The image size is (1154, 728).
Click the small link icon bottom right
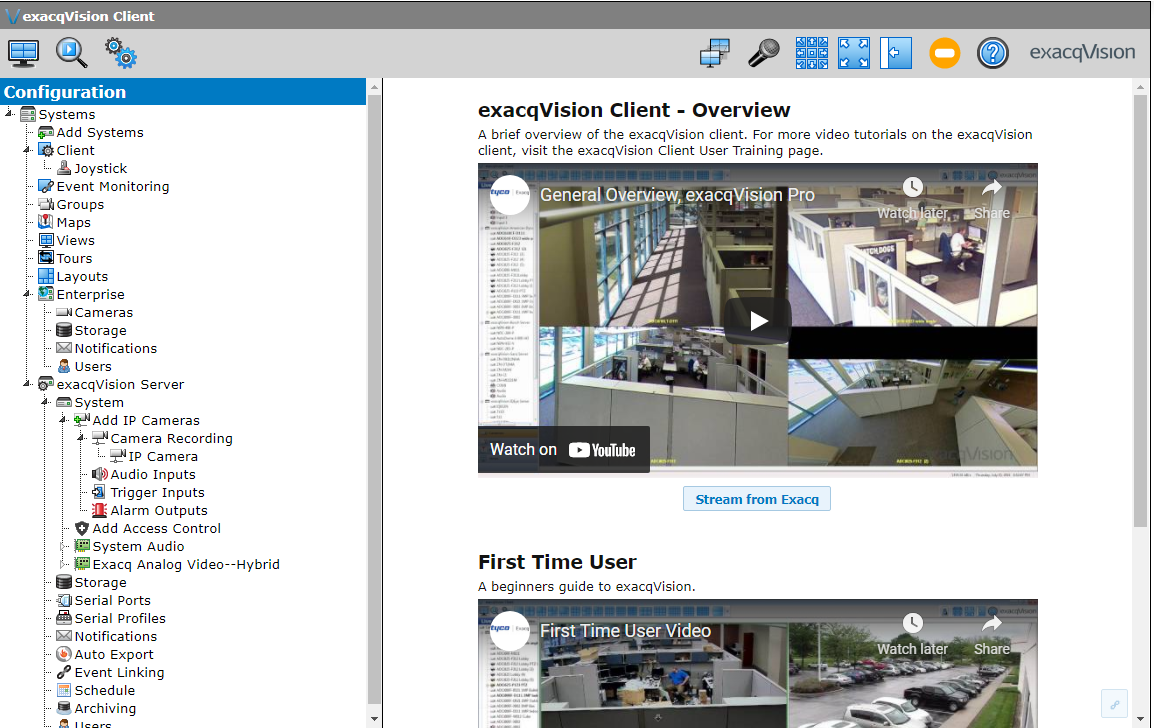click(x=1114, y=704)
